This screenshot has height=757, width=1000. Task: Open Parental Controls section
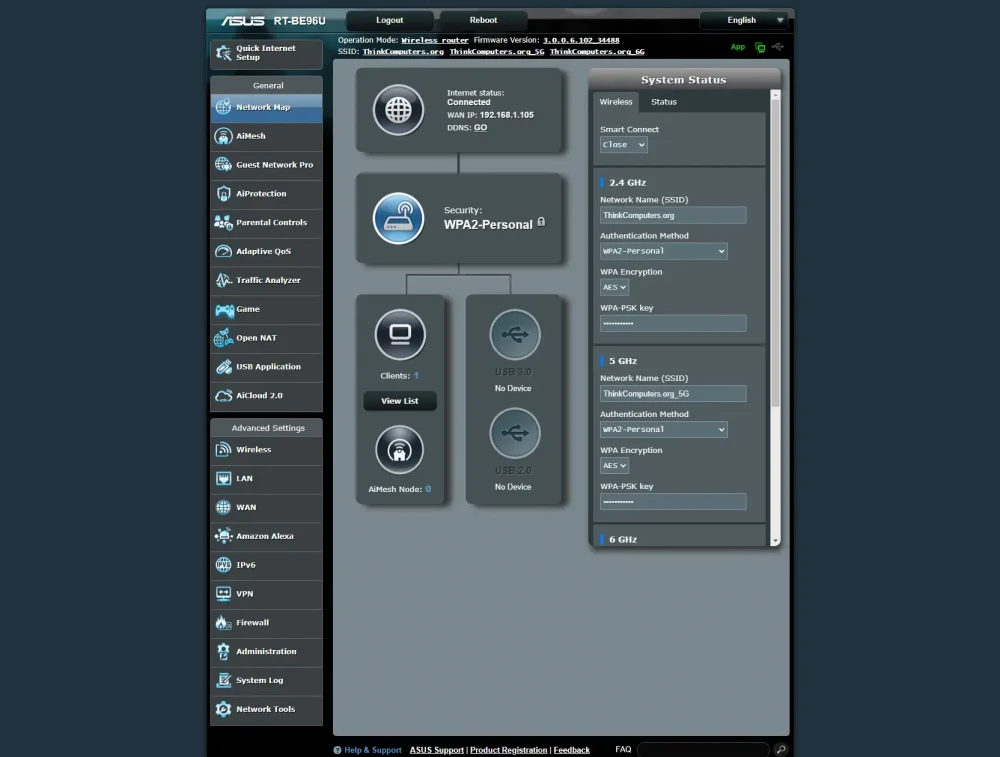click(x=266, y=223)
